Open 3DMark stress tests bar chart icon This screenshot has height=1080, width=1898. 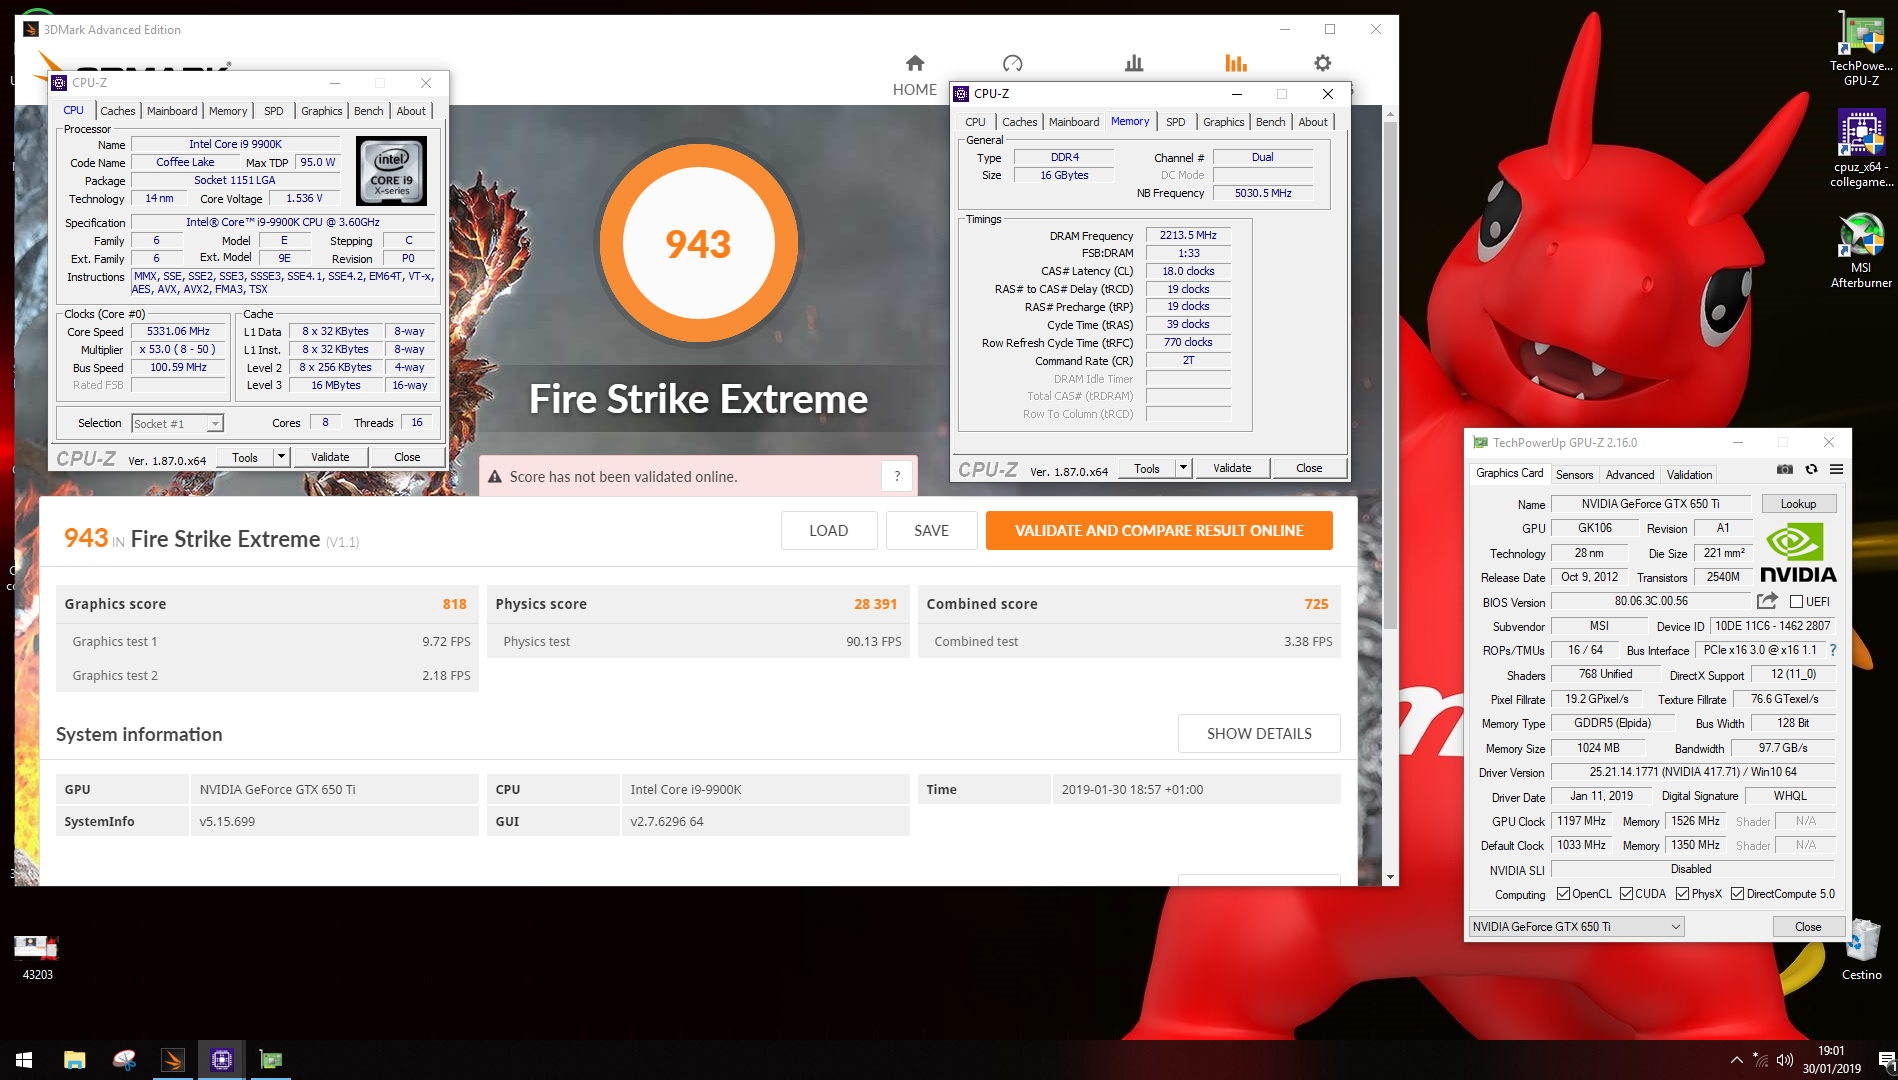(x=1134, y=64)
